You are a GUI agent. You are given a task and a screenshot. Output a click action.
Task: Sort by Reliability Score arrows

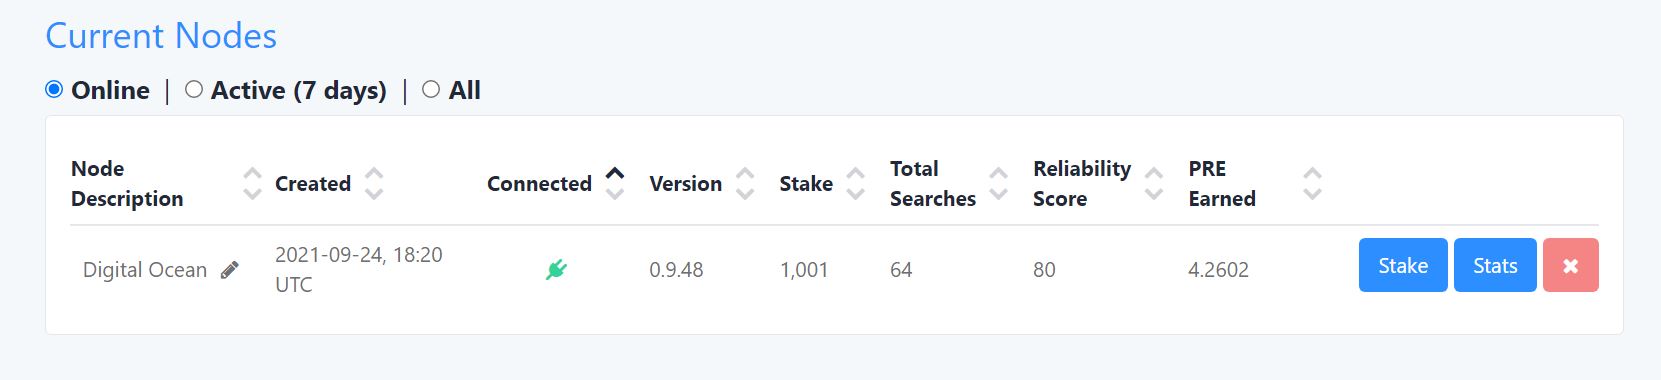(1154, 184)
